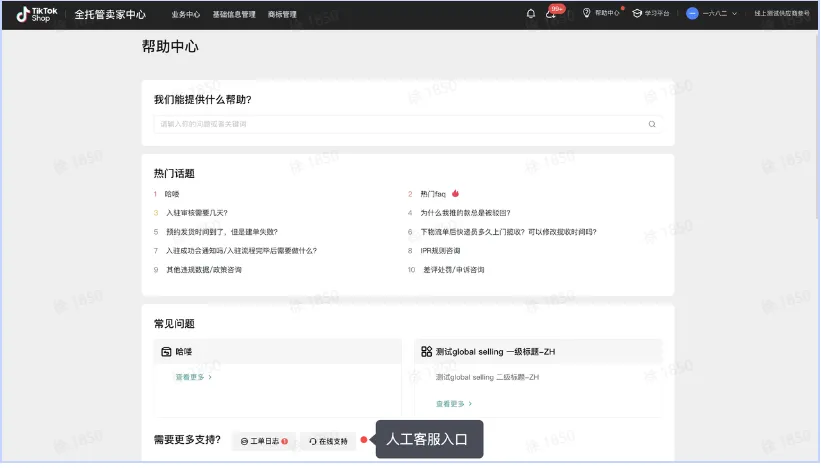Open 基础信息管理 menu
This screenshot has height=468, width=821.
point(234,15)
